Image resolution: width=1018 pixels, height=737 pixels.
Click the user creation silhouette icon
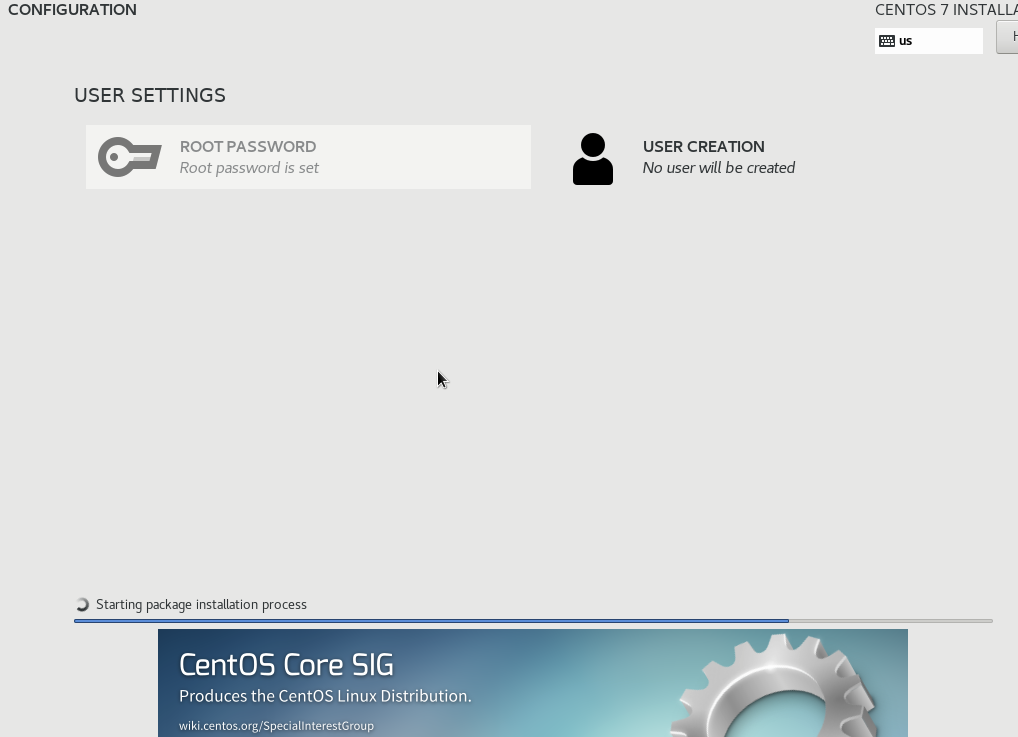pyautogui.click(x=593, y=159)
